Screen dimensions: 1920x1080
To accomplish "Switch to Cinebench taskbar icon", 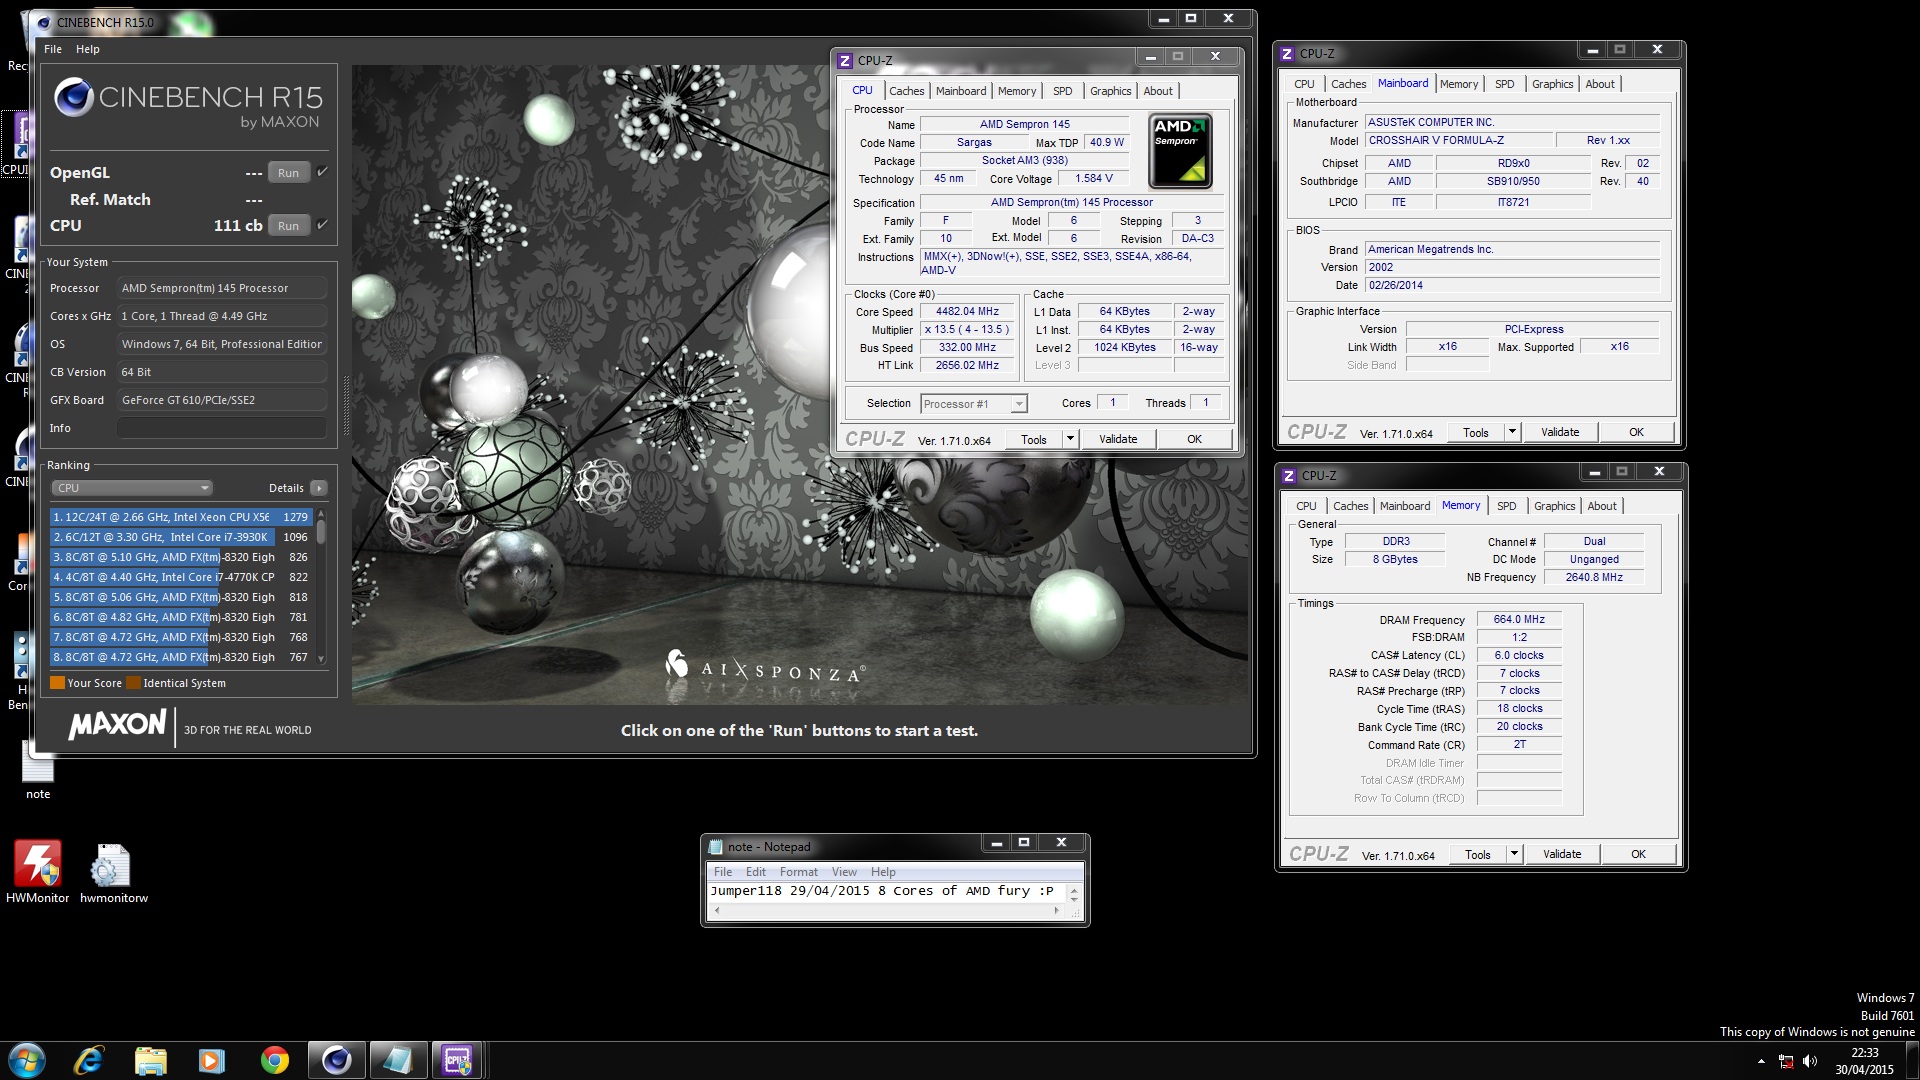I will coord(336,1060).
